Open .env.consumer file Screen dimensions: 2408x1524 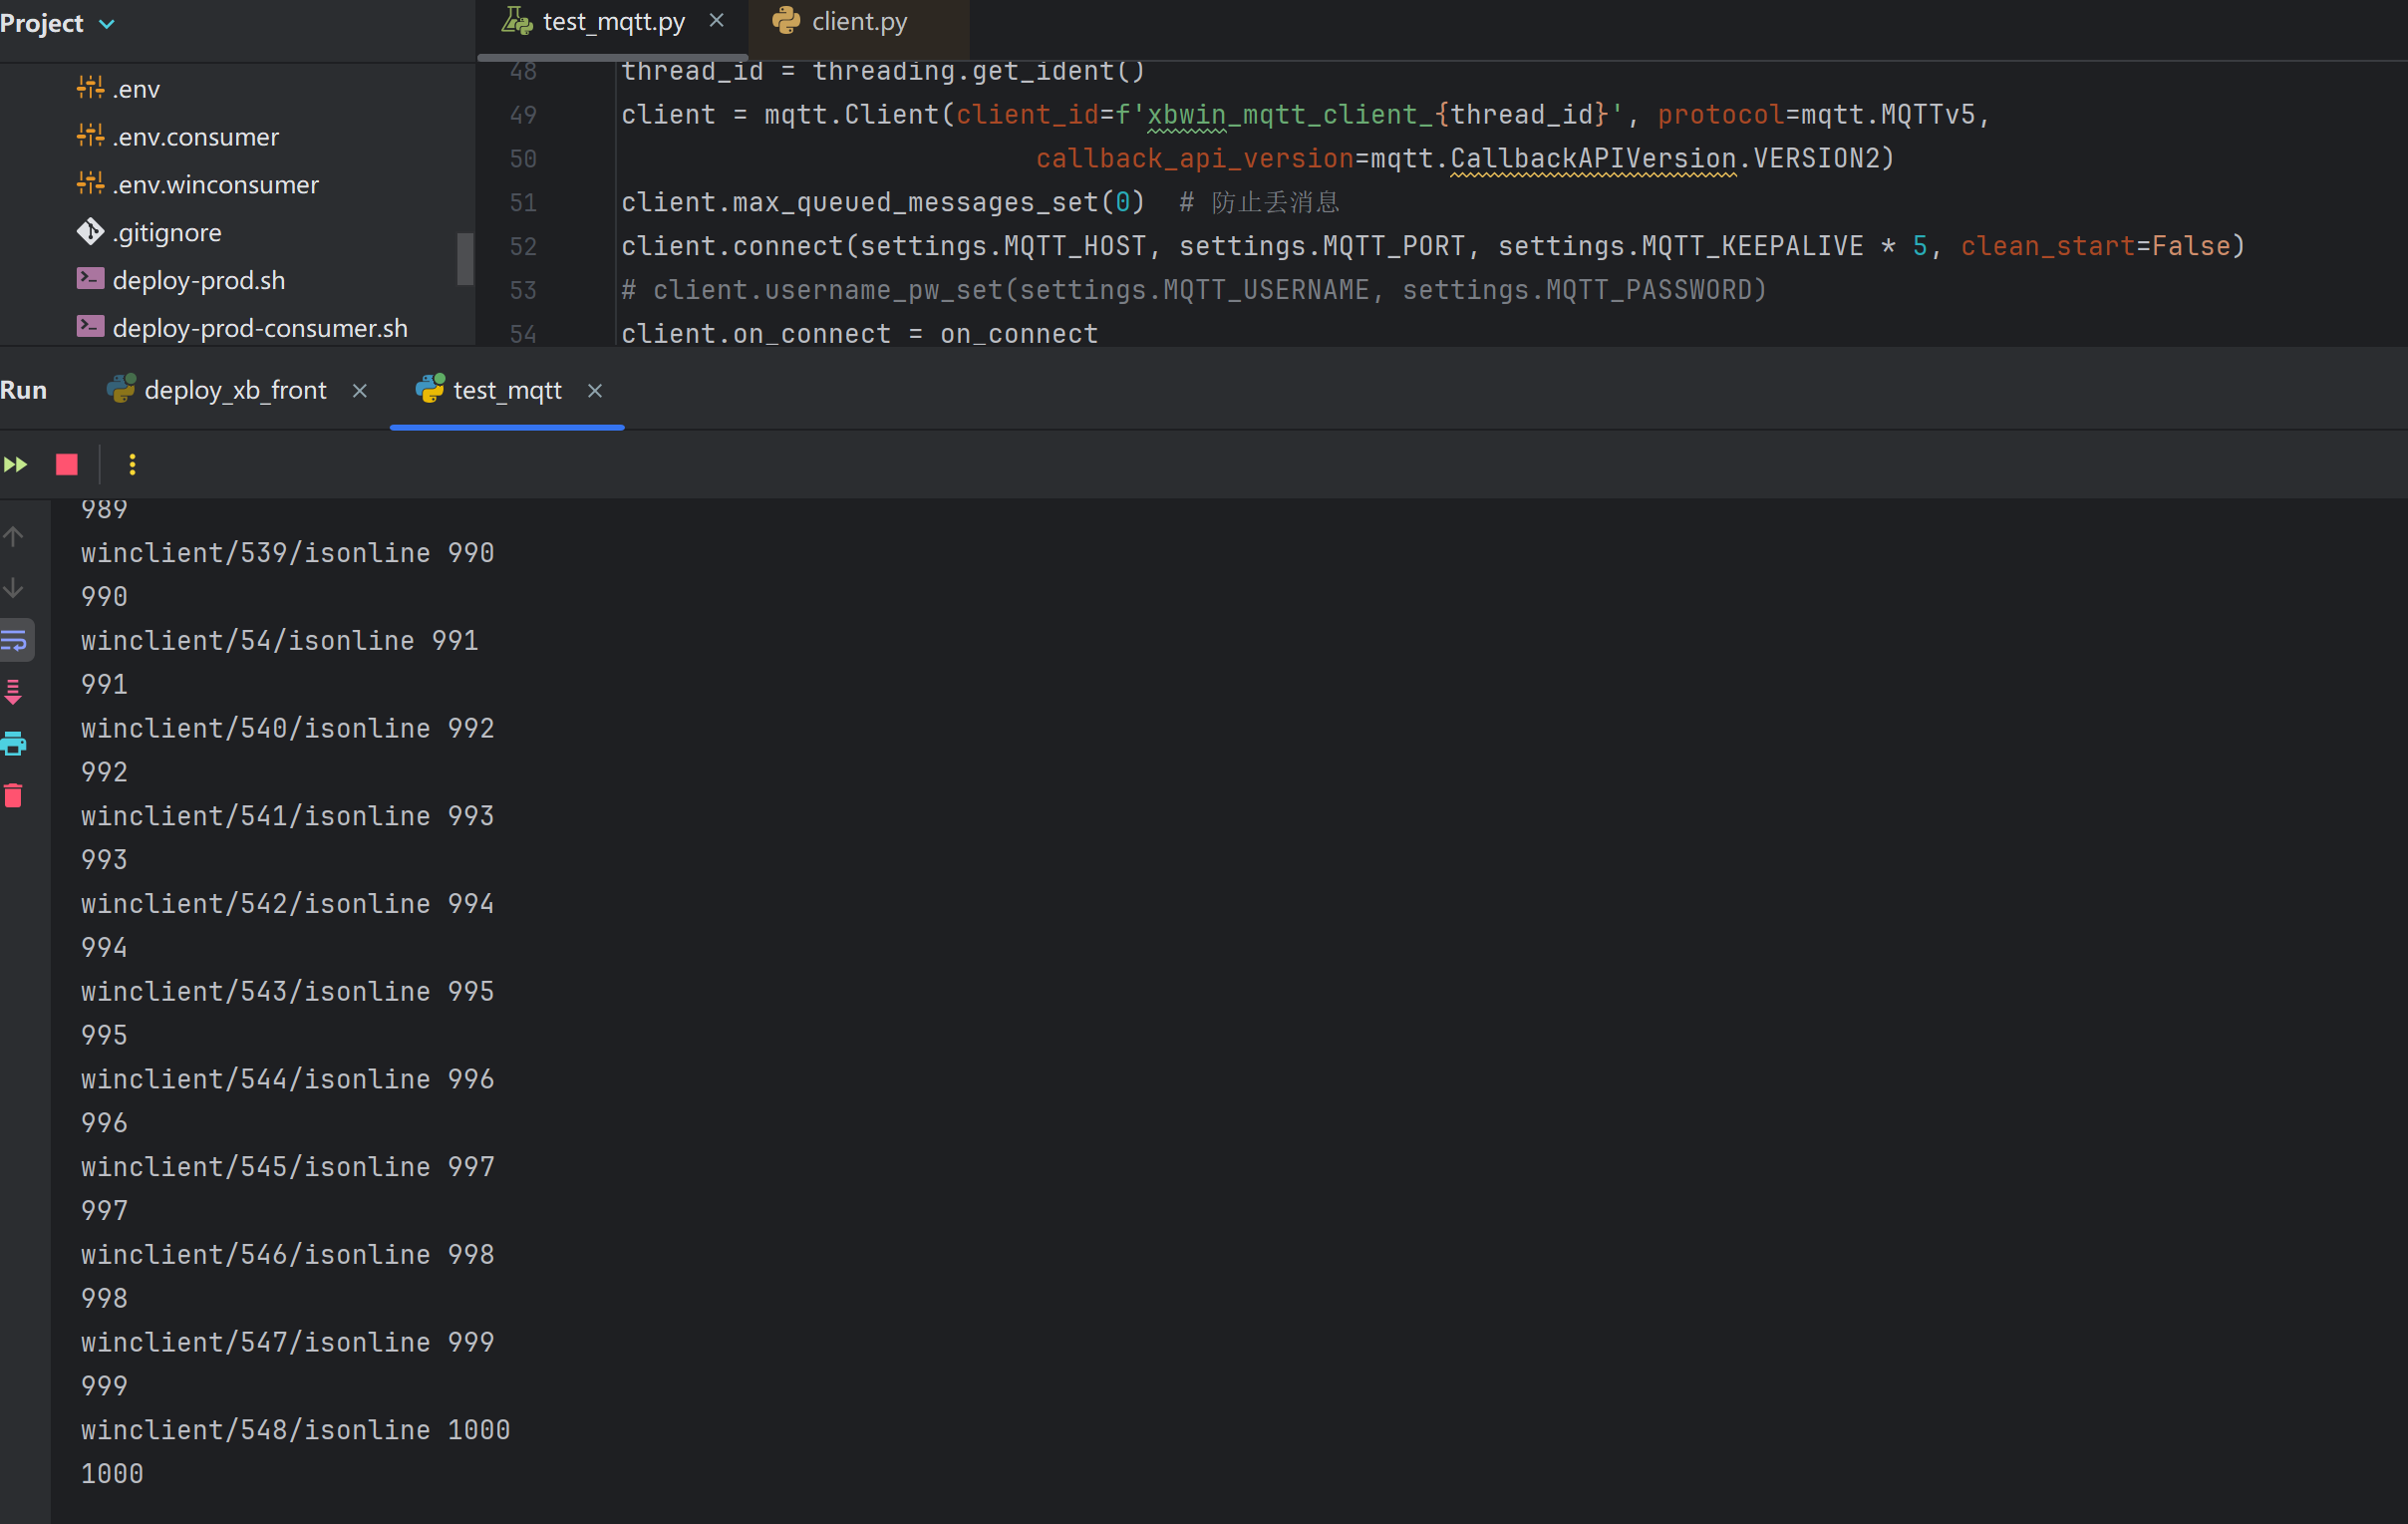tap(195, 137)
